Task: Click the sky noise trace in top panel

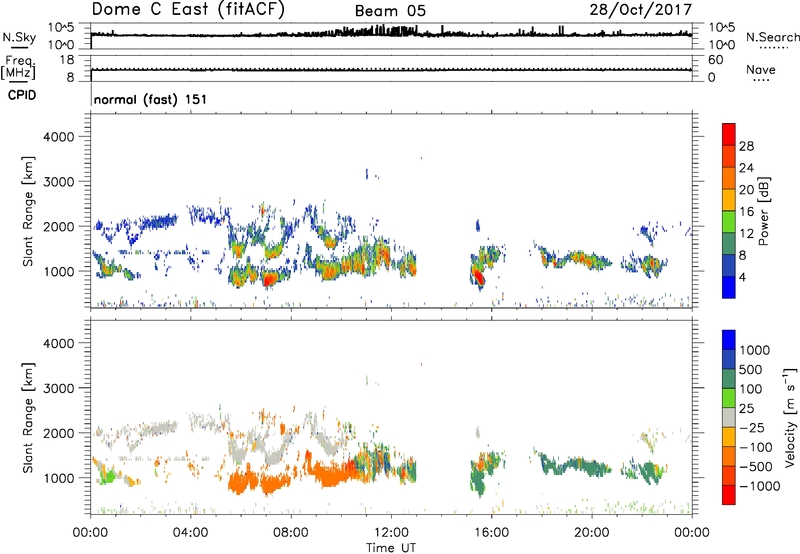Action: pos(391,34)
